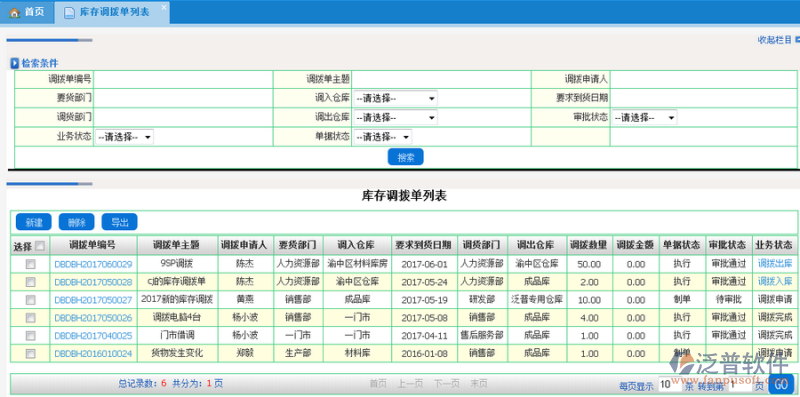
Task: Open the 调出仓库 dropdown
Action: point(395,117)
